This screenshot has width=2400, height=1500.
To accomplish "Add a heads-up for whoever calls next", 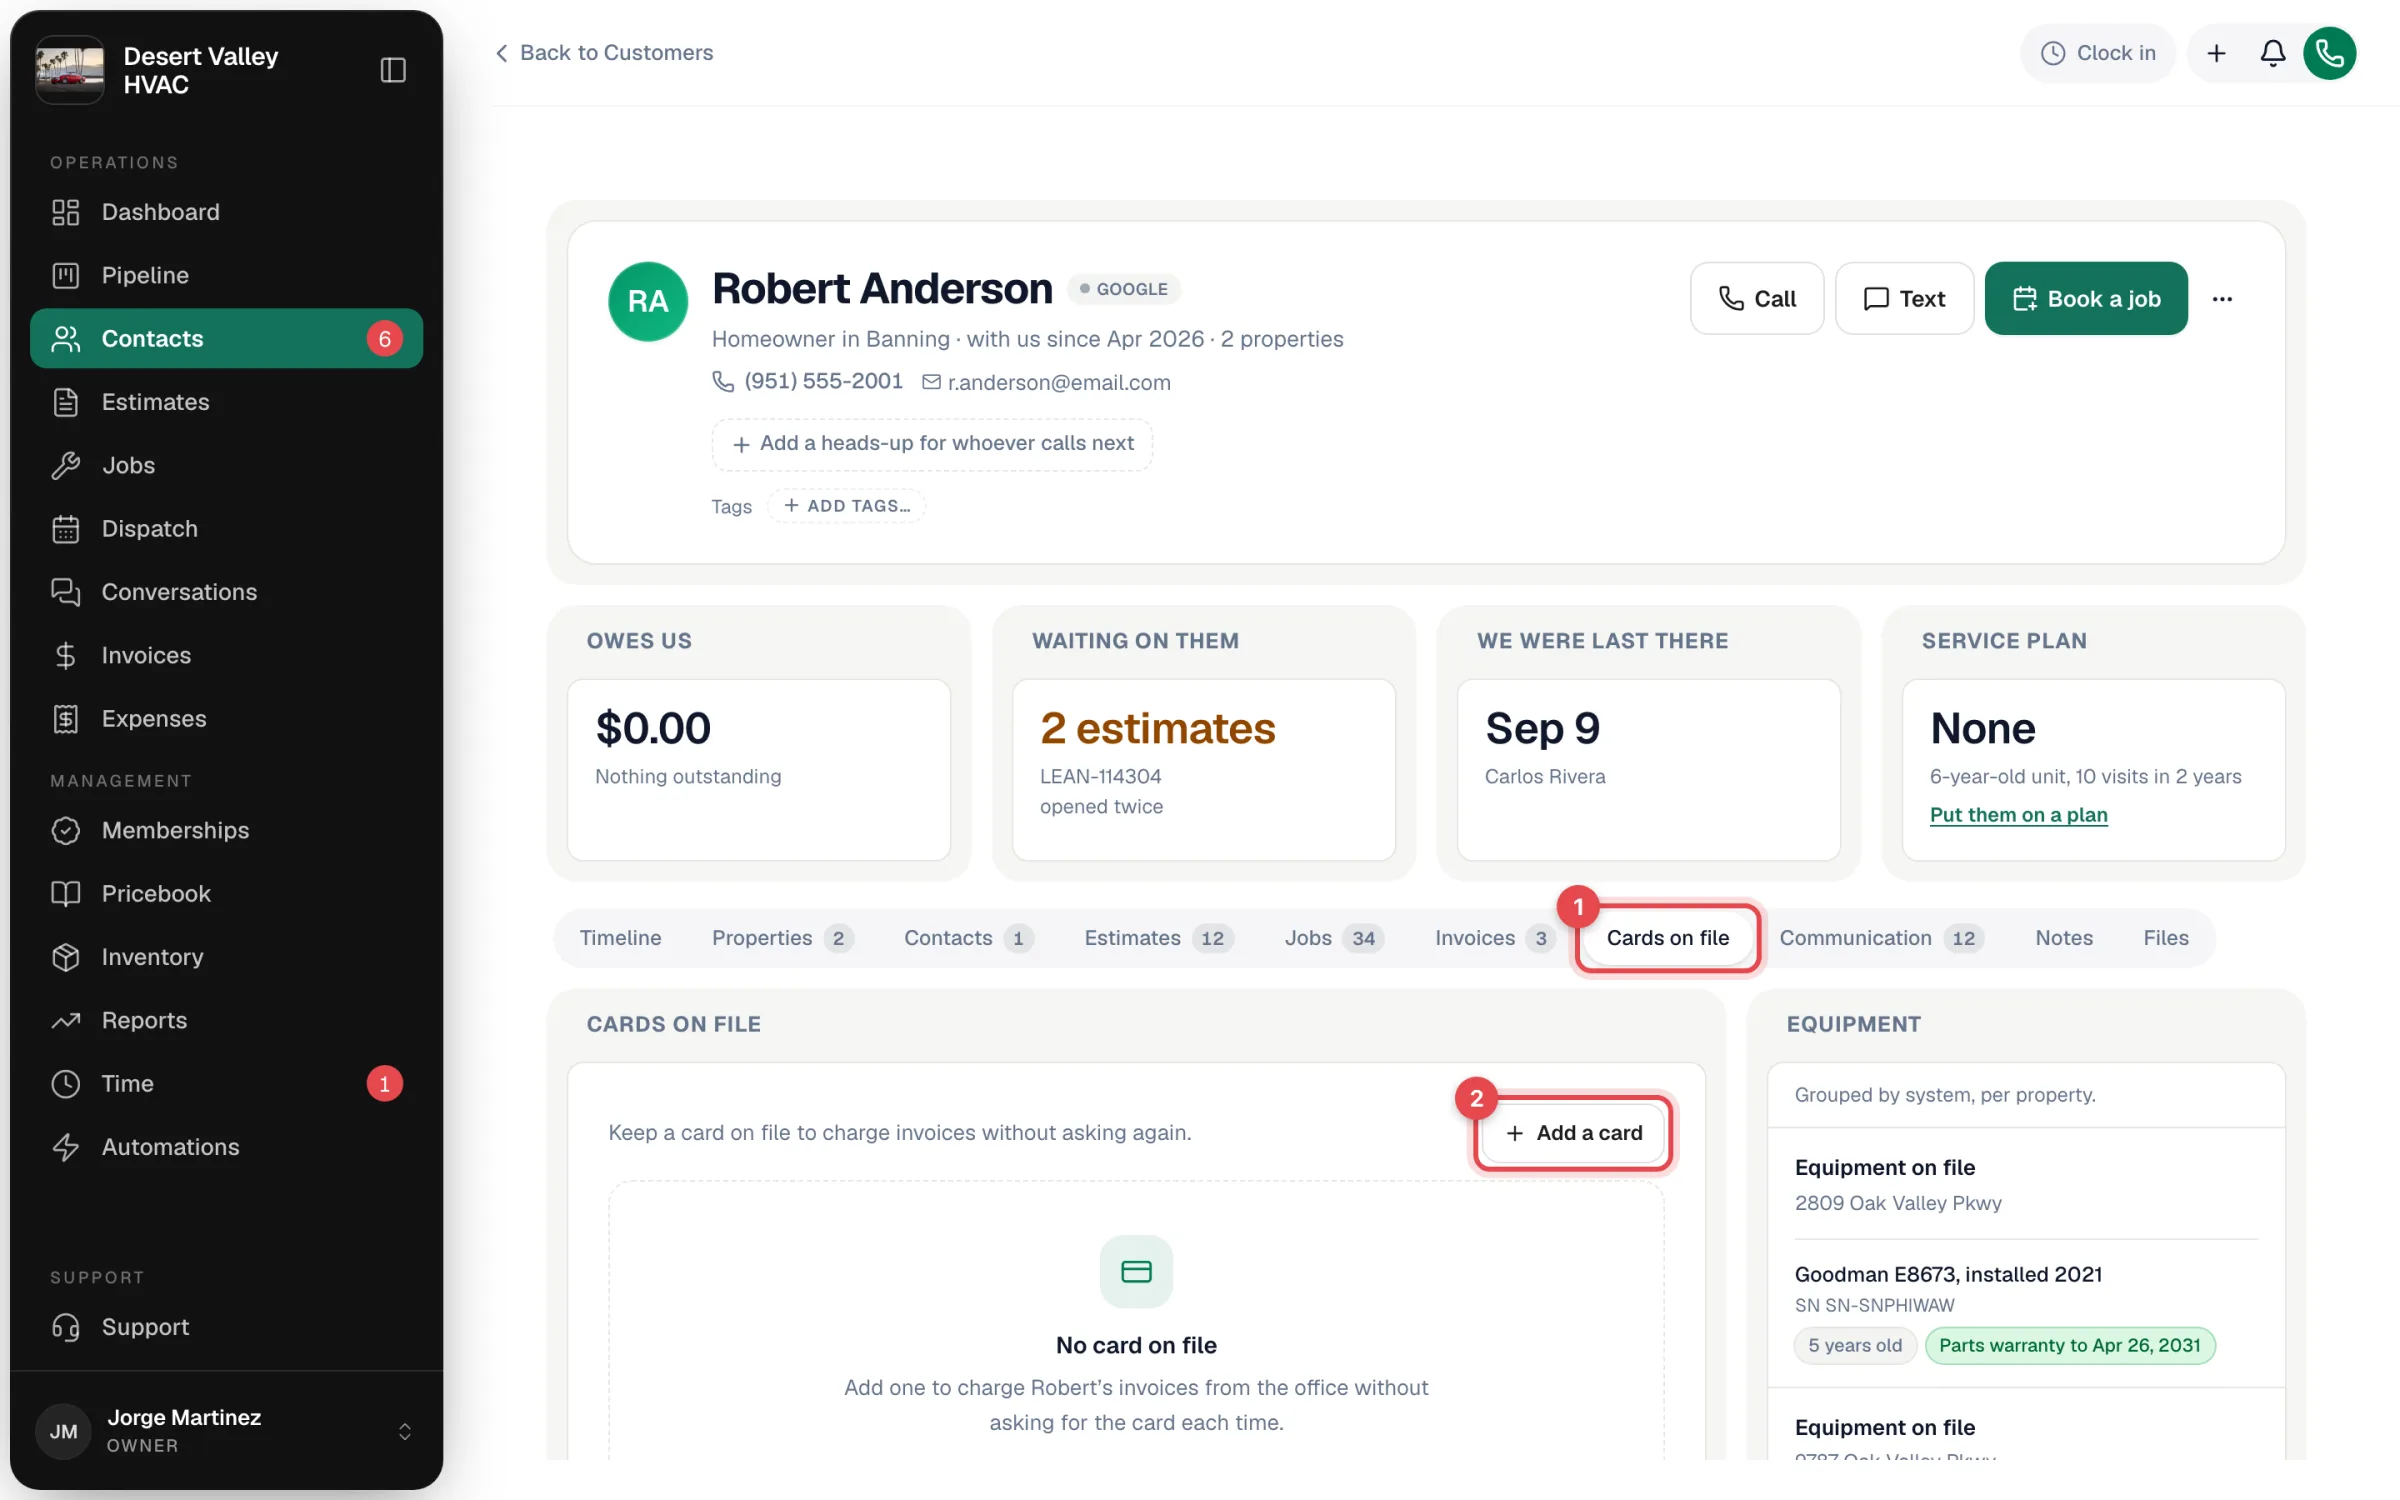I will [932, 443].
